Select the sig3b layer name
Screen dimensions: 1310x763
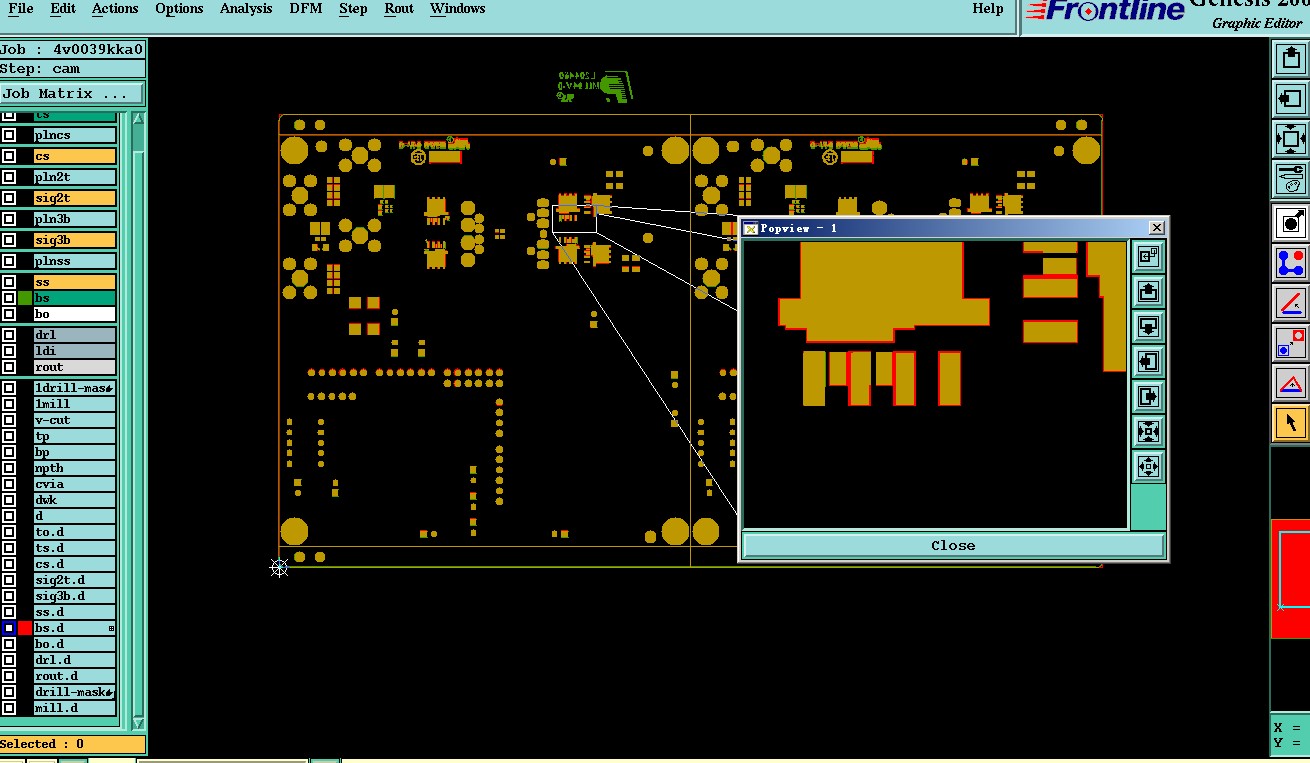tap(75, 240)
